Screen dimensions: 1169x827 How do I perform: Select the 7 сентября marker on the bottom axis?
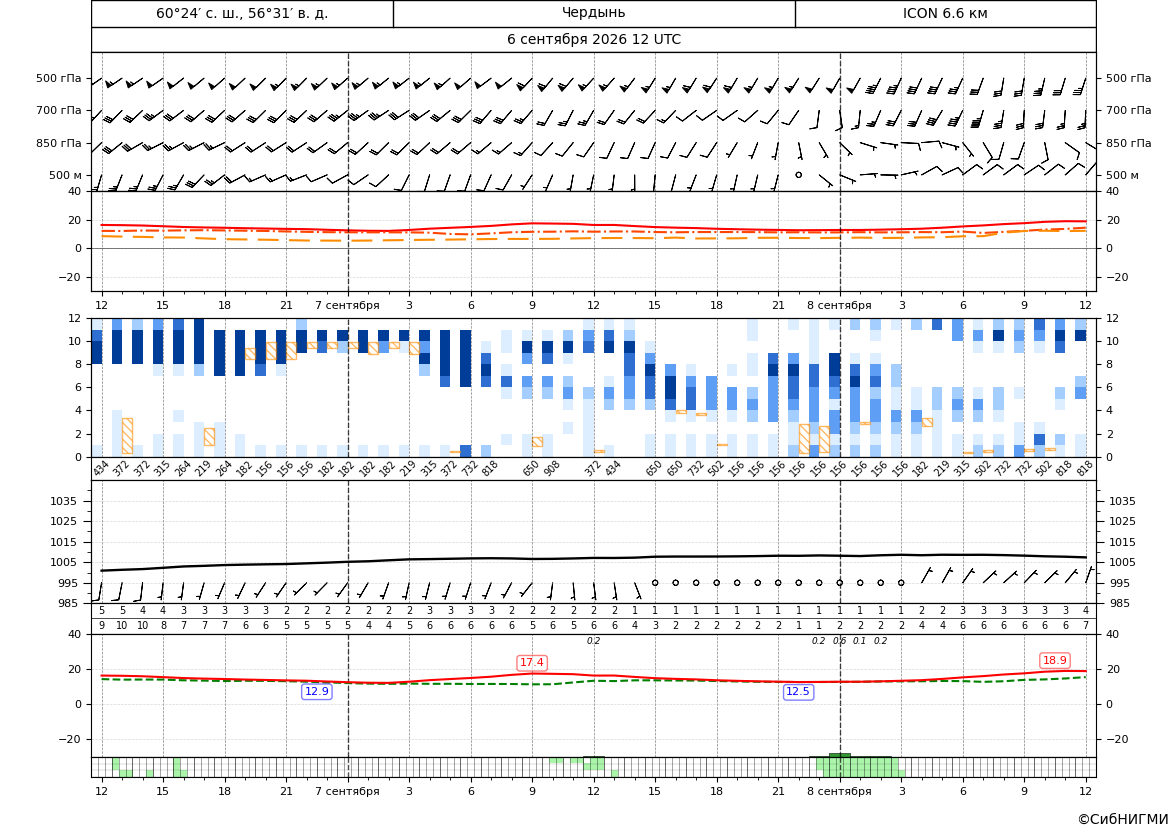[x=347, y=791]
